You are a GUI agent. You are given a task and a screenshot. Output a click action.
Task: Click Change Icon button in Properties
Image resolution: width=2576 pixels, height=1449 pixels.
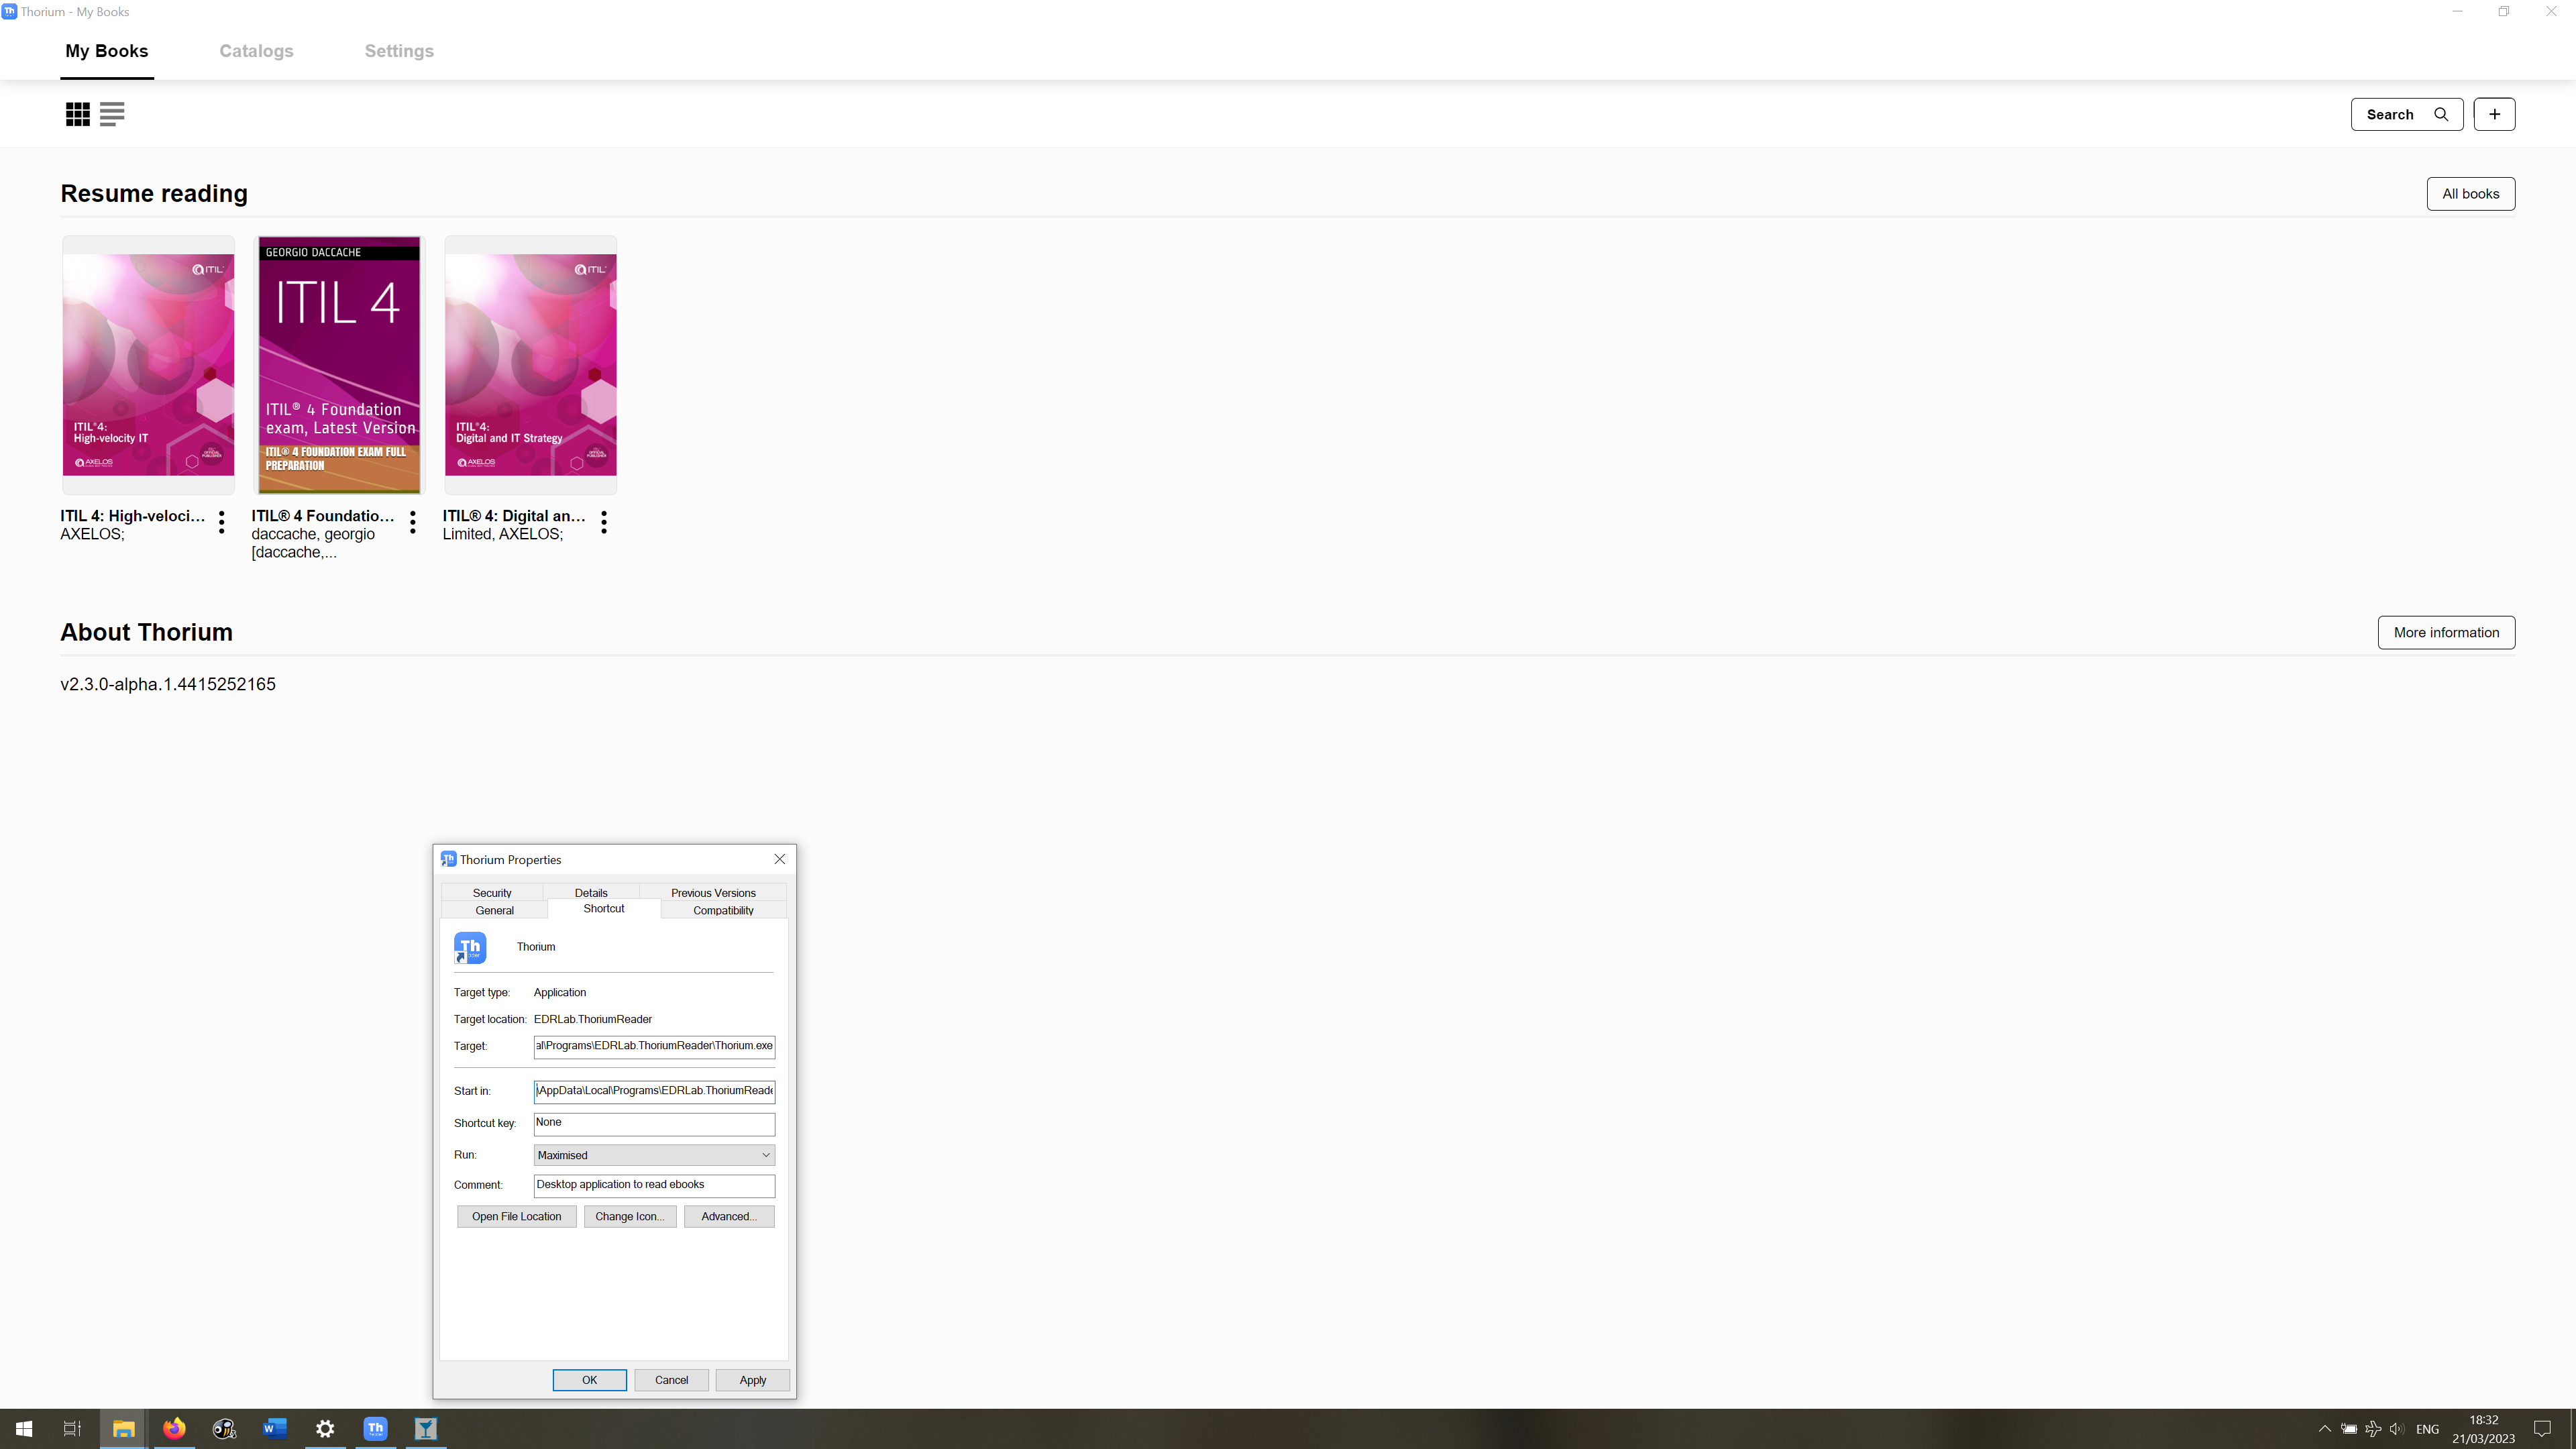click(629, 1216)
